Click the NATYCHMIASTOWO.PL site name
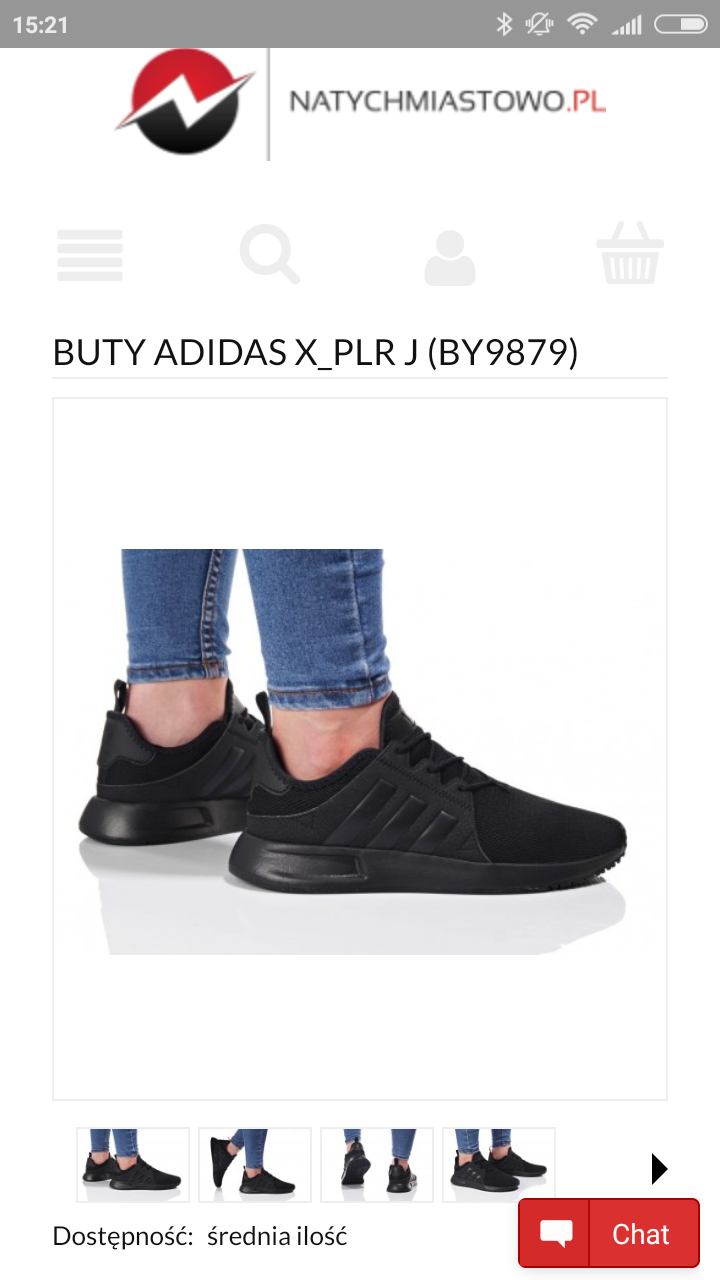The image size is (720, 1280). click(447, 102)
